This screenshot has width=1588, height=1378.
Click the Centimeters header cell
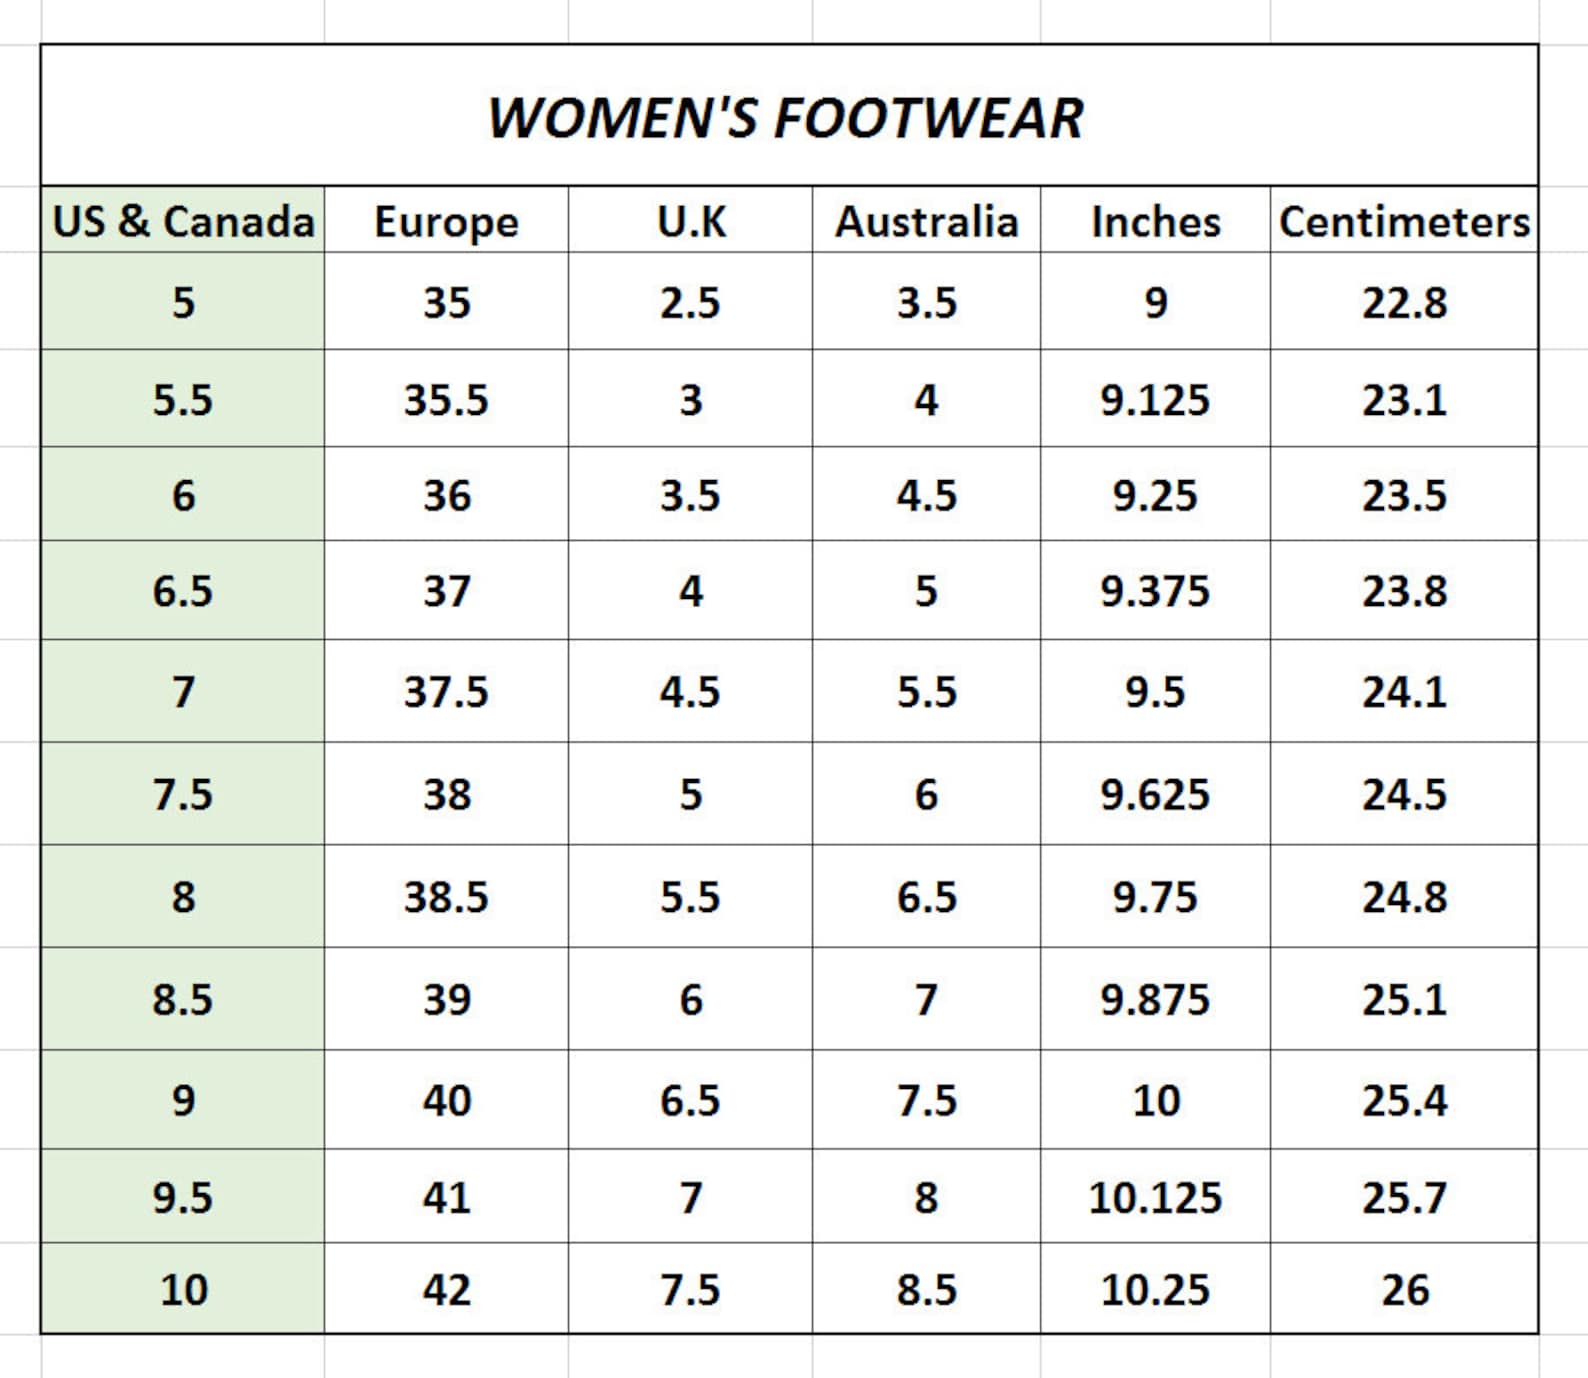coord(1404,219)
